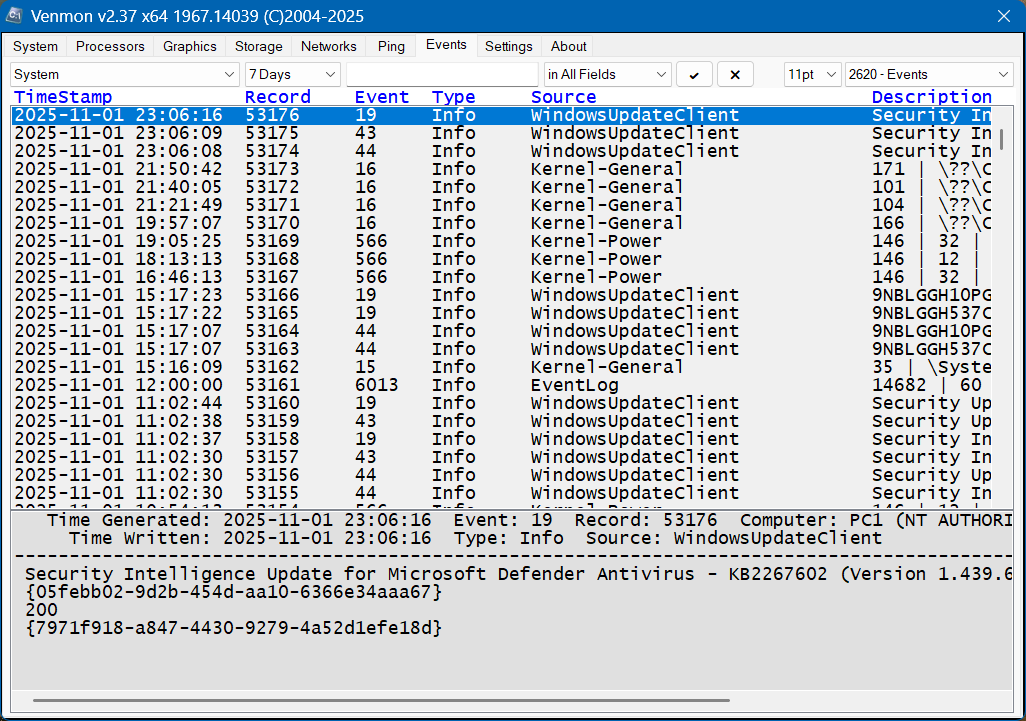This screenshot has width=1026, height=721.
Task: Click the GUID {7971f918-a847-4430-9279-4a52d1efe18d}
Action: (234, 628)
